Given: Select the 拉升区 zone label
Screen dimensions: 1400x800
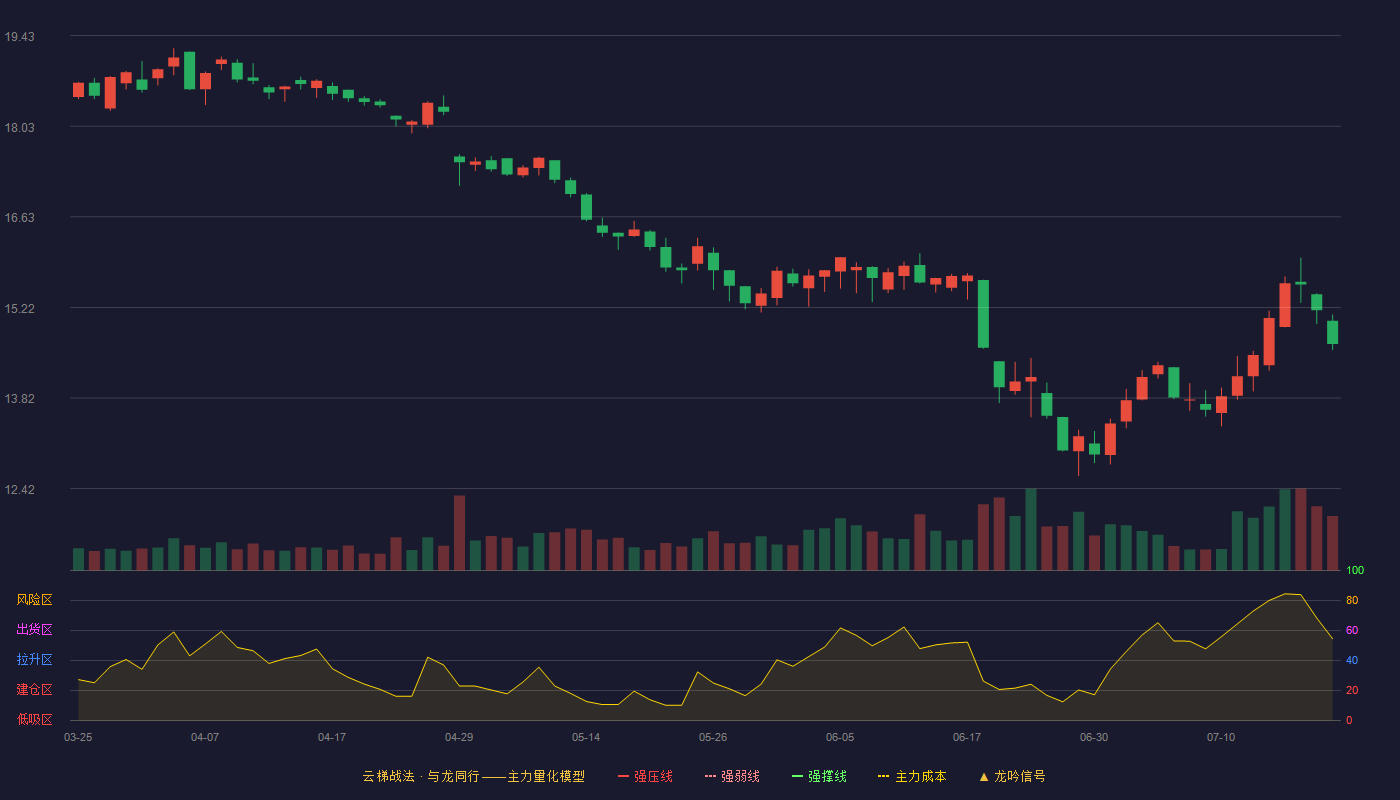Looking at the screenshot, I should [34, 660].
